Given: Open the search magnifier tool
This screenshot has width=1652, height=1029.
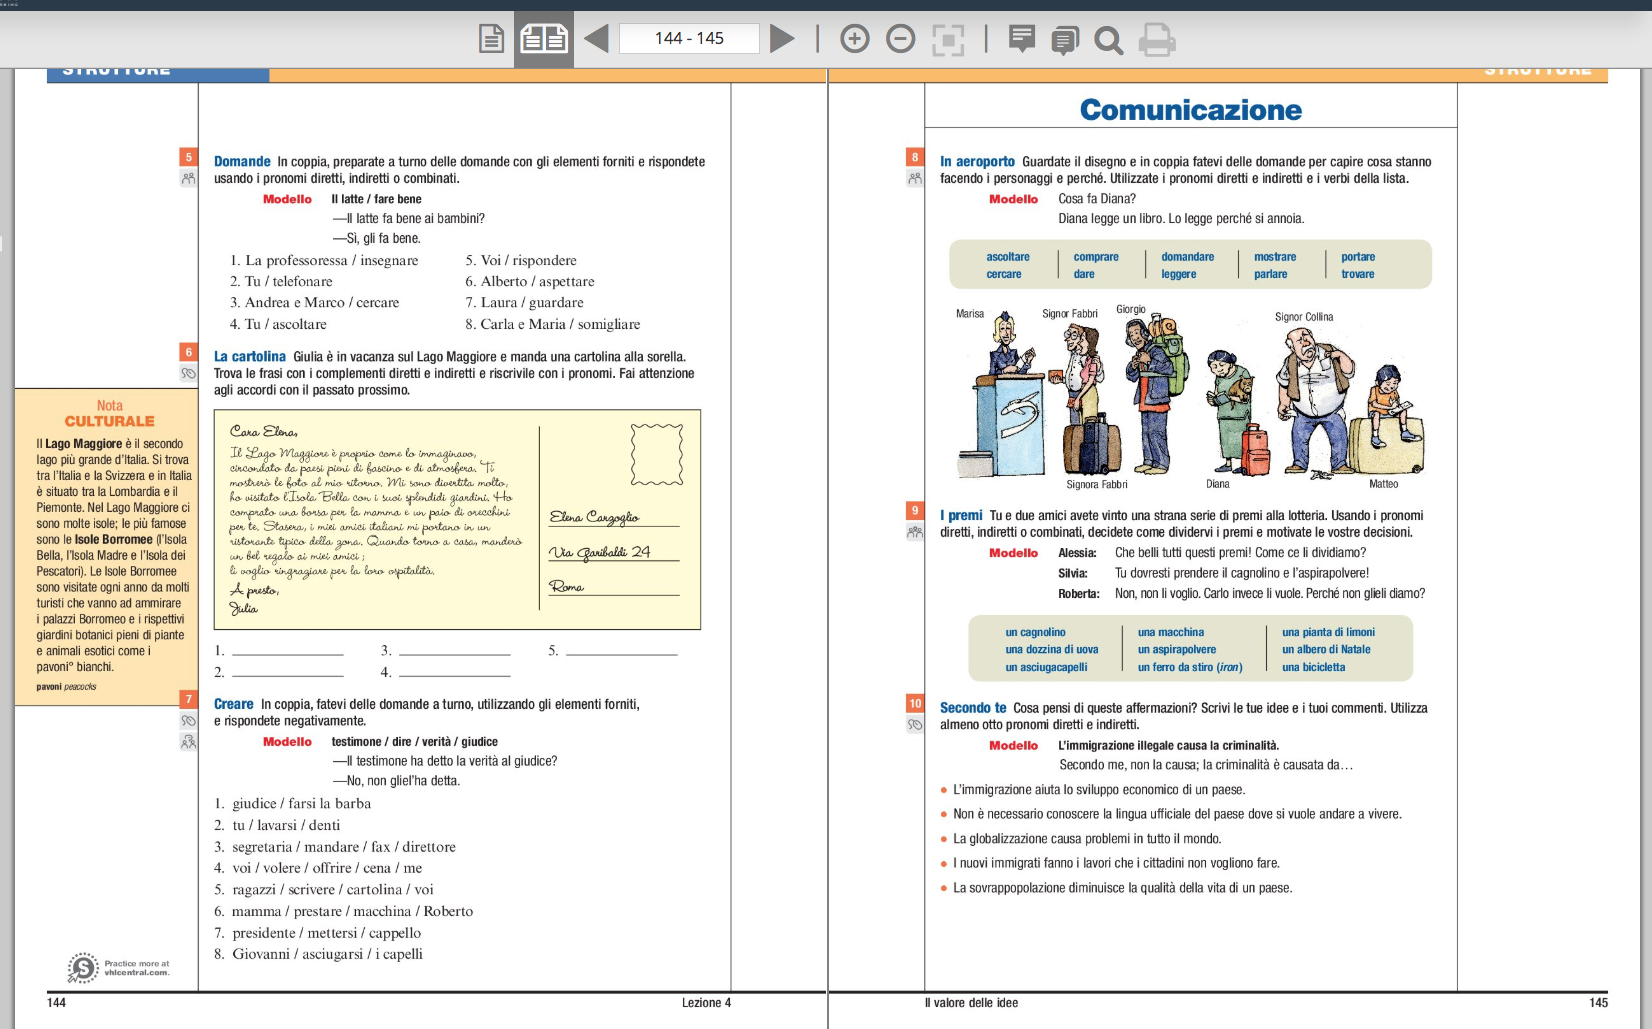Looking at the screenshot, I should [1108, 40].
